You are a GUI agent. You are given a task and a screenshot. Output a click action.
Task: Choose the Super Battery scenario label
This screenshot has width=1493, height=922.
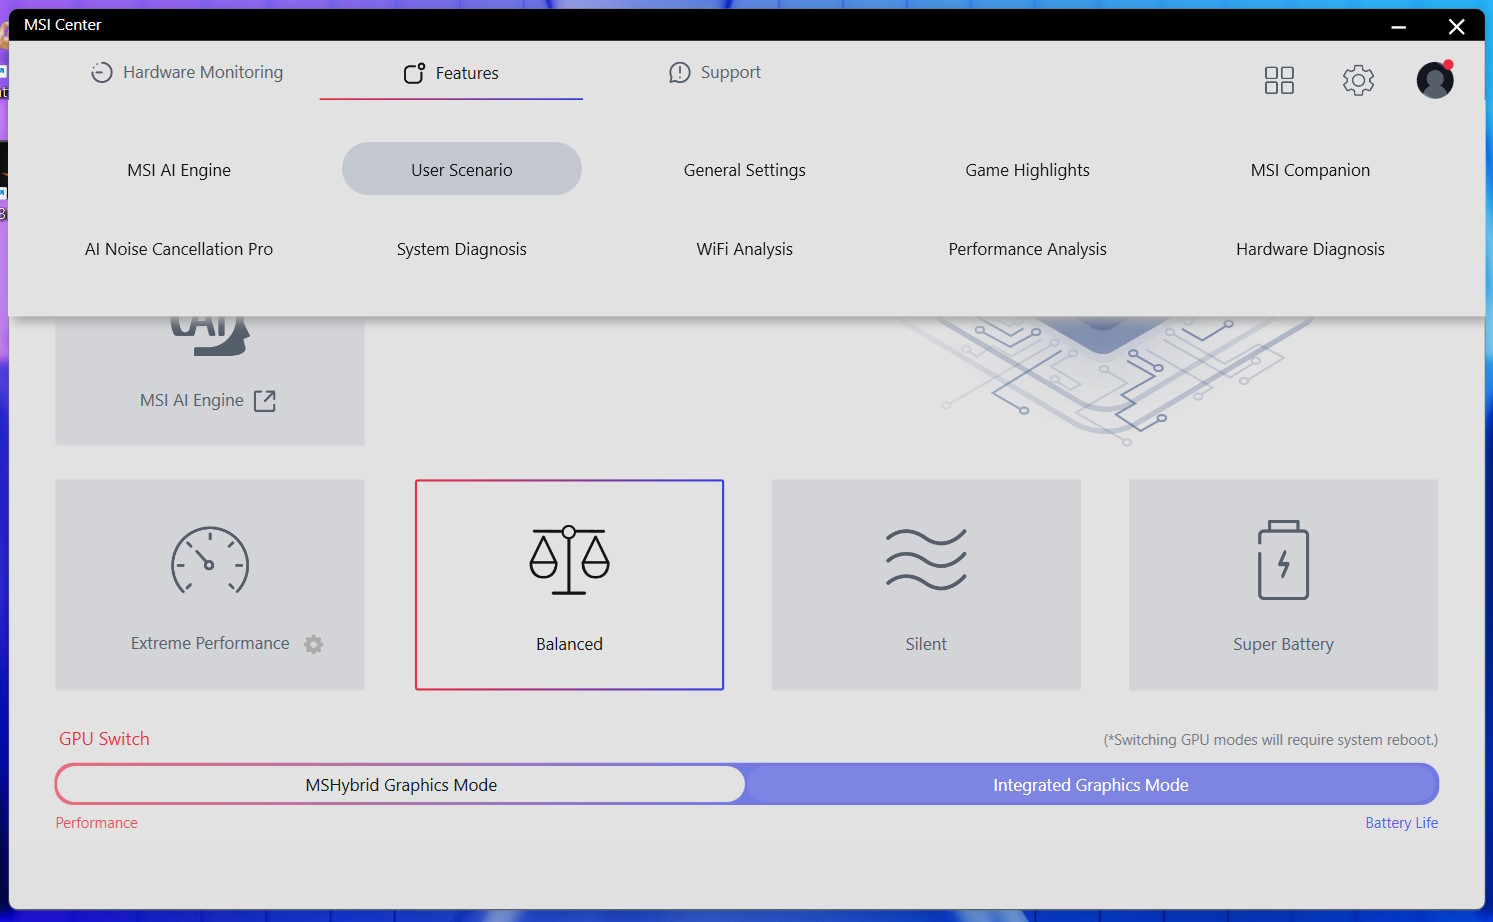(1284, 644)
